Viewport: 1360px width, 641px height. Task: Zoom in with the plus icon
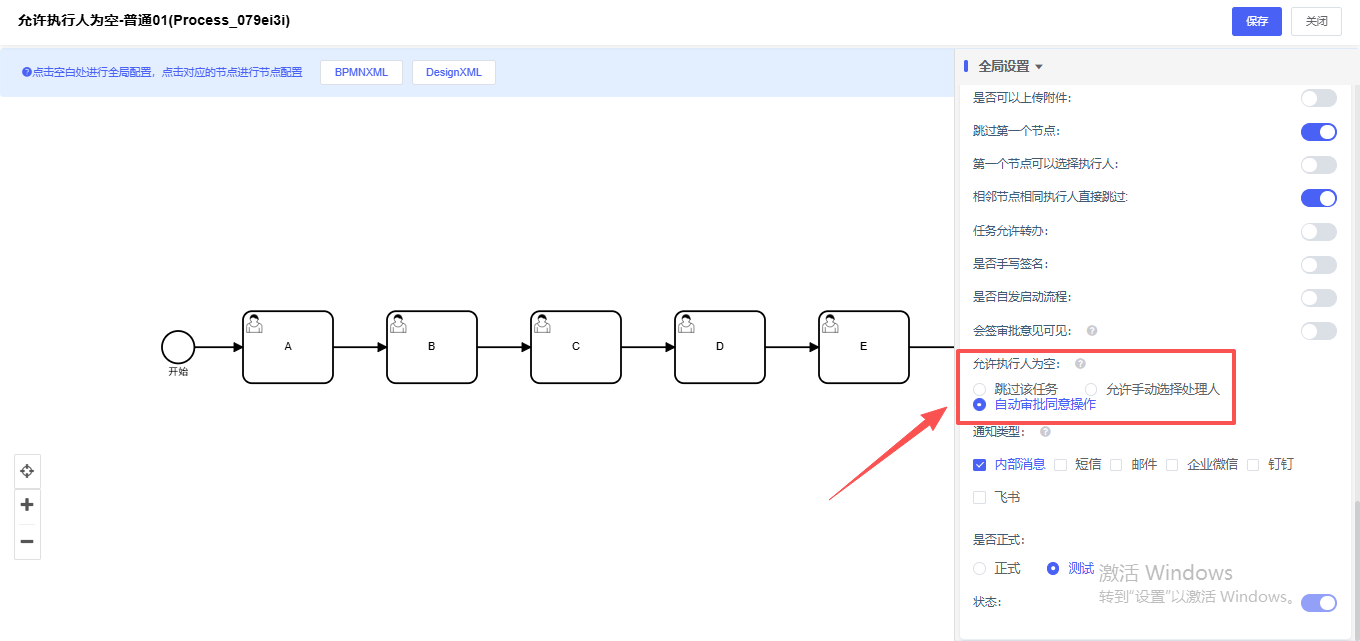[27, 505]
